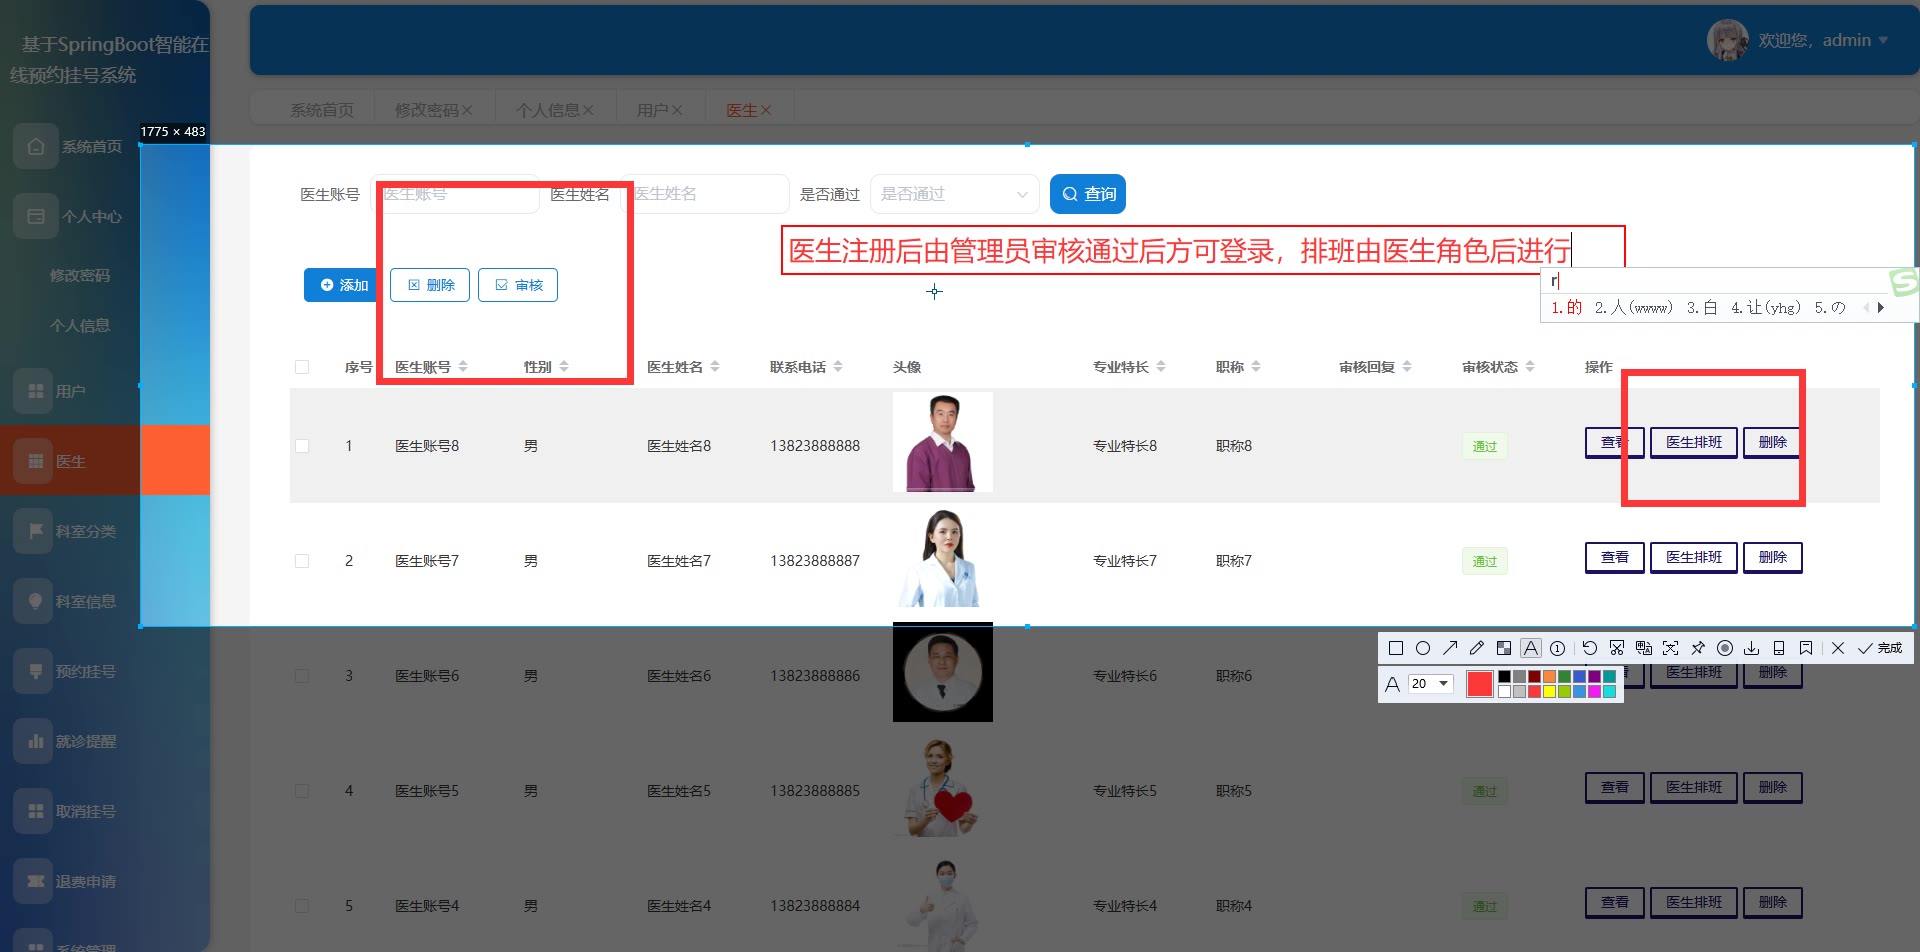Expand the admin user menu

point(1883,40)
